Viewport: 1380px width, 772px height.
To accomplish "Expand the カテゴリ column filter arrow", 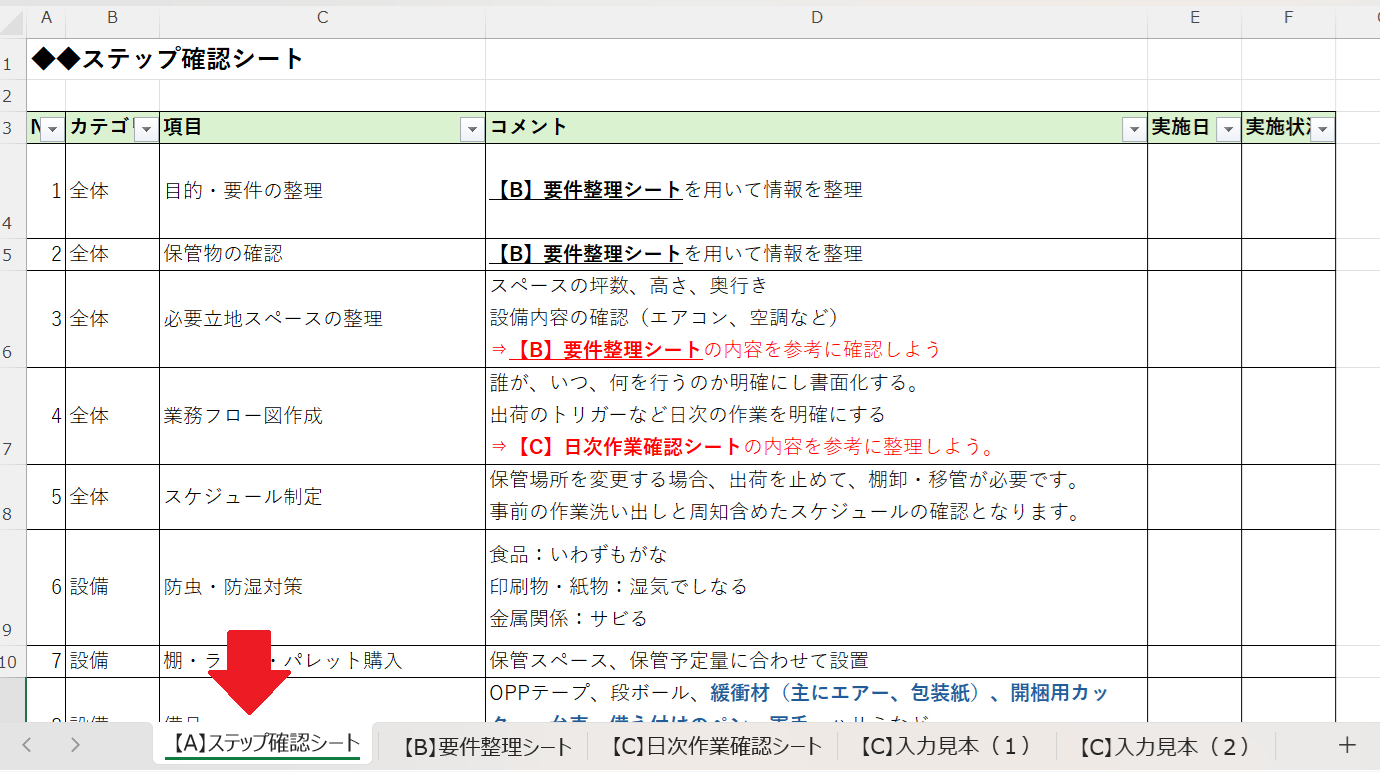I will click(146, 129).
